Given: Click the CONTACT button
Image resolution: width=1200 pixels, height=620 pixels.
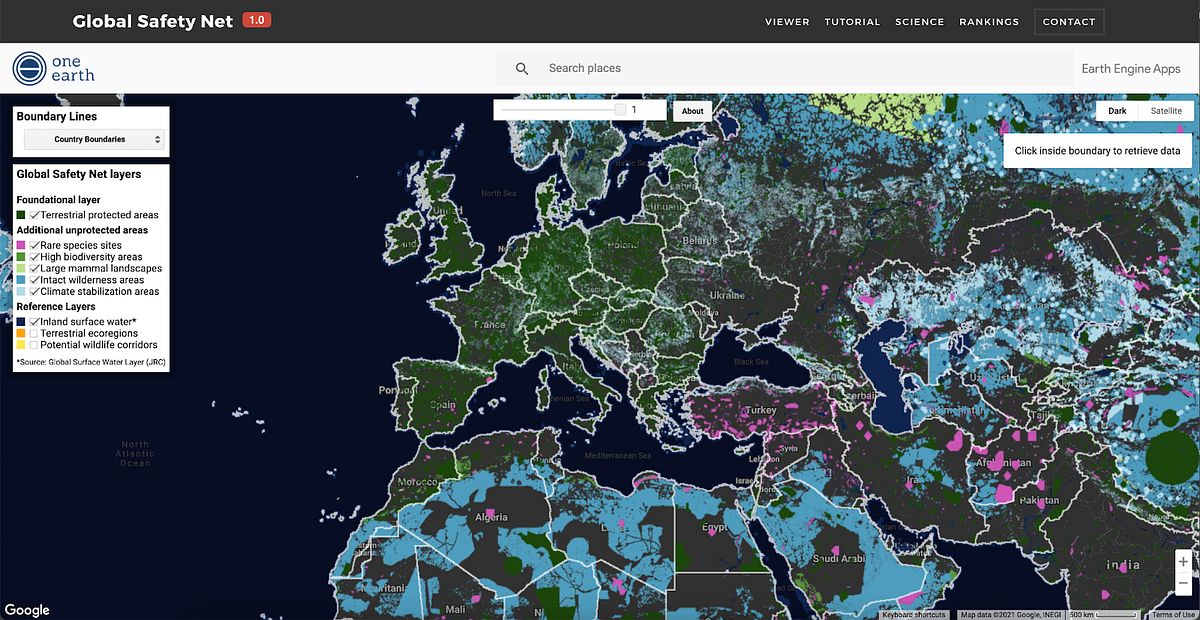Looking at the screenshot, I should [x=1068, y=21].
